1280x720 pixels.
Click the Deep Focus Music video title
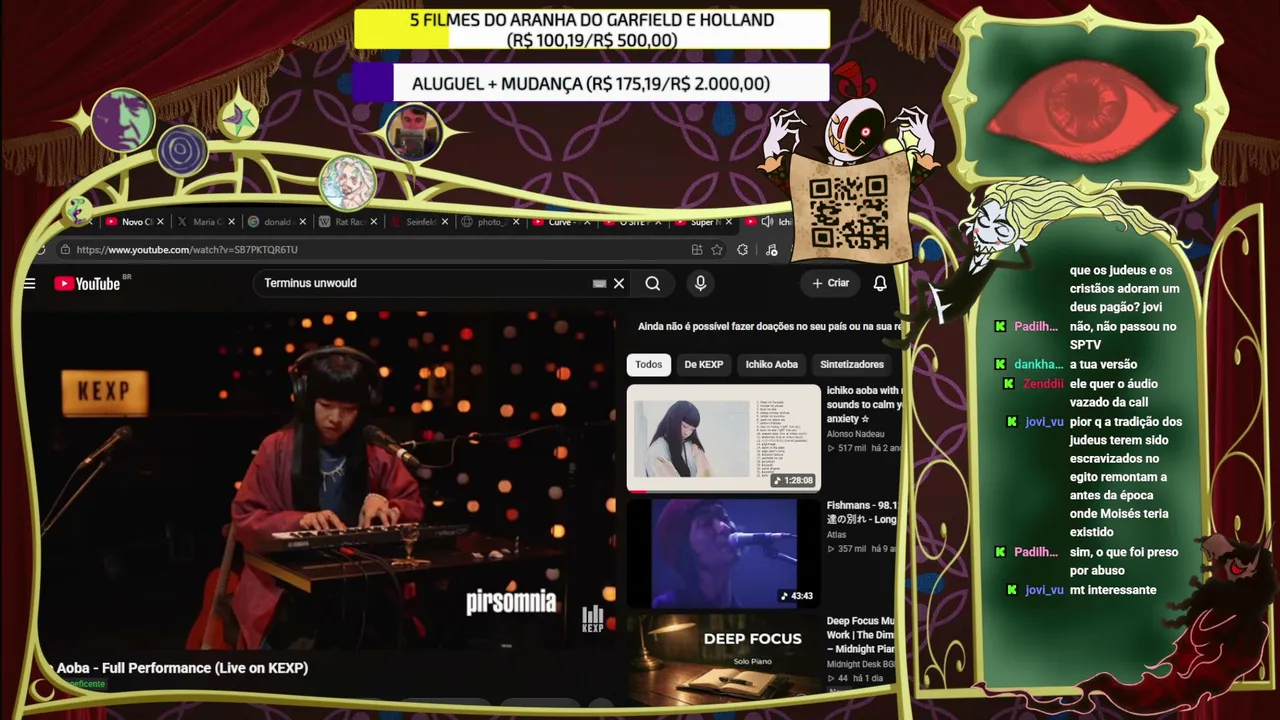[861, 635]
